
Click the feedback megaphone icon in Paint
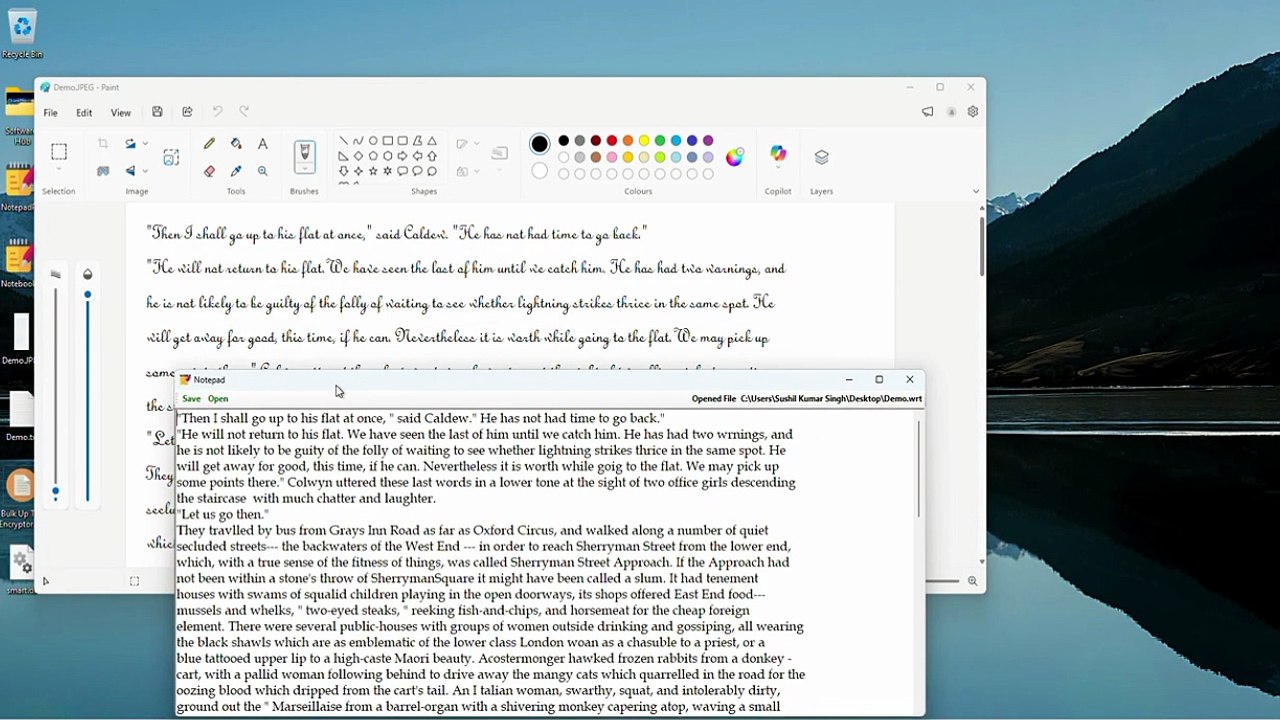pos(927,112)
